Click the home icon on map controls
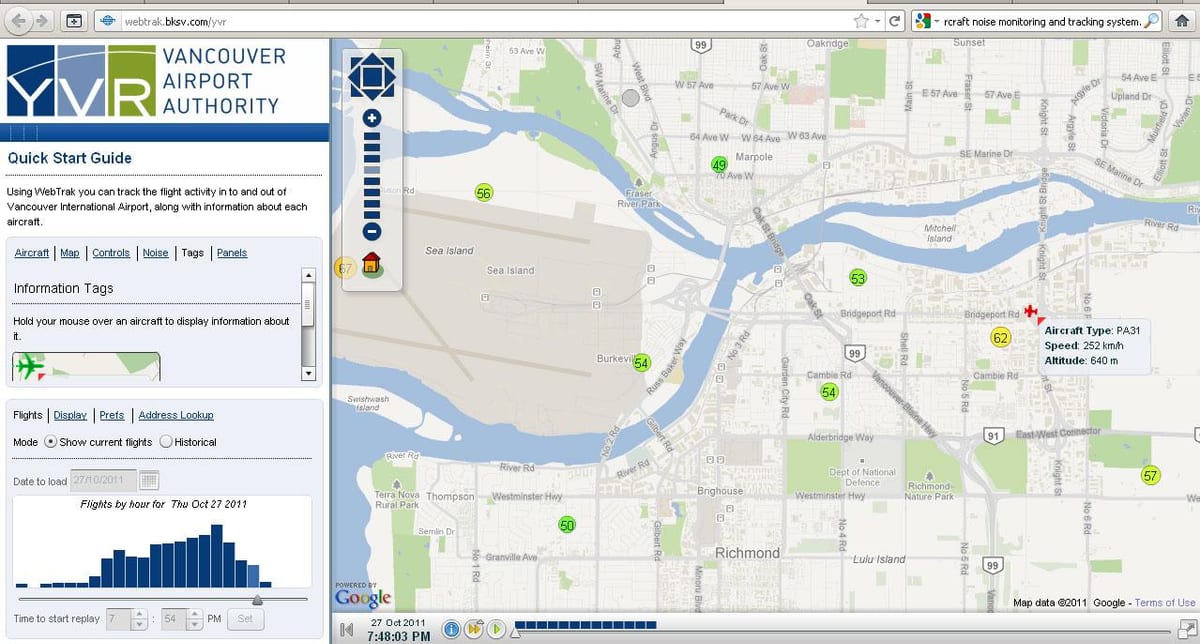1200x644 pixels. (372, 264)
